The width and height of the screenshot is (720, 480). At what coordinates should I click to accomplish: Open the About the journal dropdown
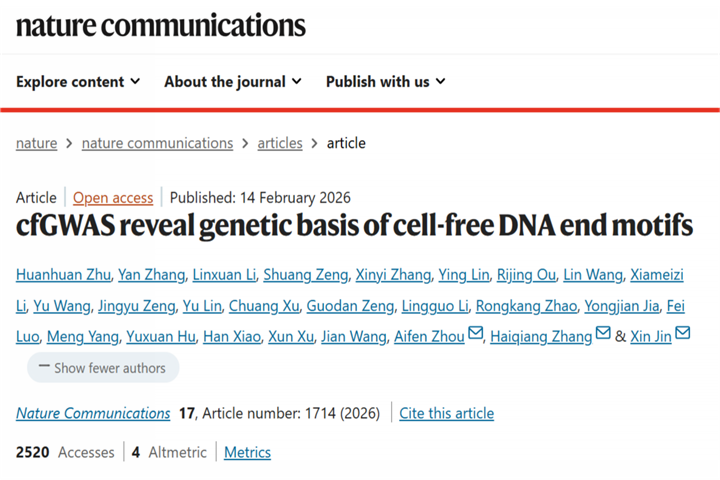pyautogui.click(x=234, y=82)
